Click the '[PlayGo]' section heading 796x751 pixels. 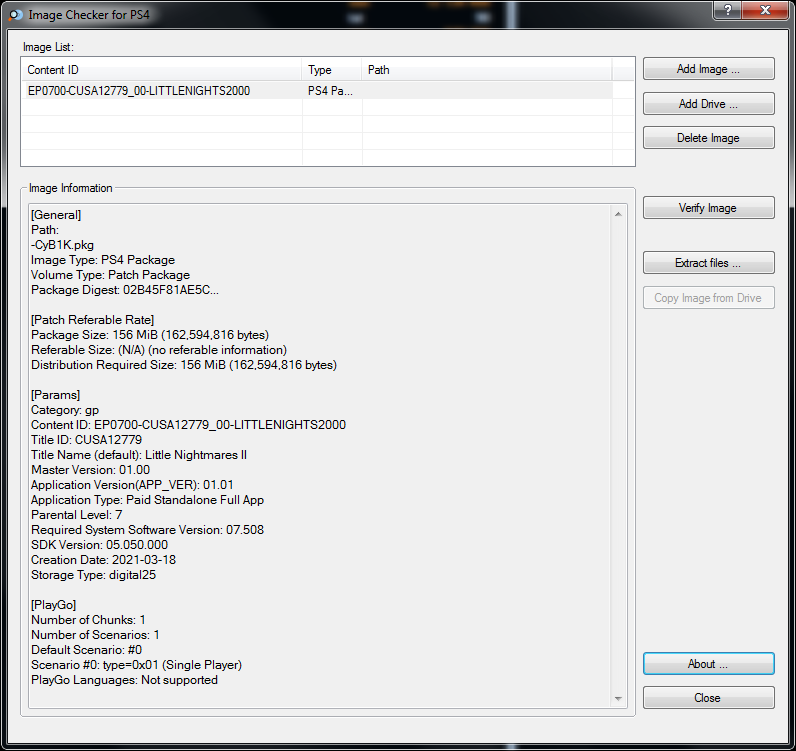[54, 605]
